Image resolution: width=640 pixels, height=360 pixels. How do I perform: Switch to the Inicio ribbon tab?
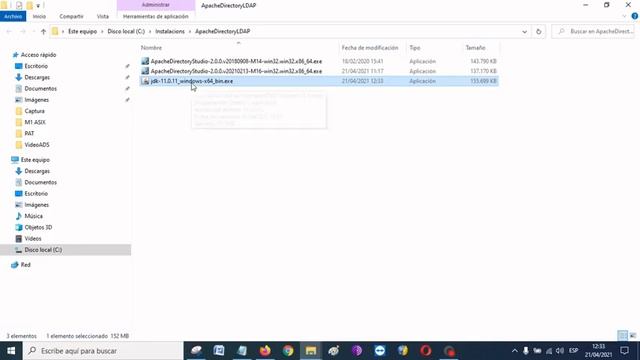pyautogui.click(x=39, y=16)
